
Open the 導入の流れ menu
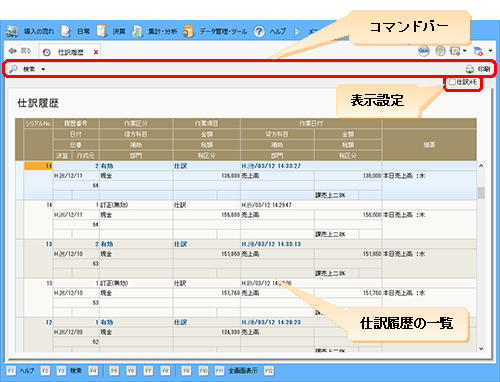click(x=30, y=31)
